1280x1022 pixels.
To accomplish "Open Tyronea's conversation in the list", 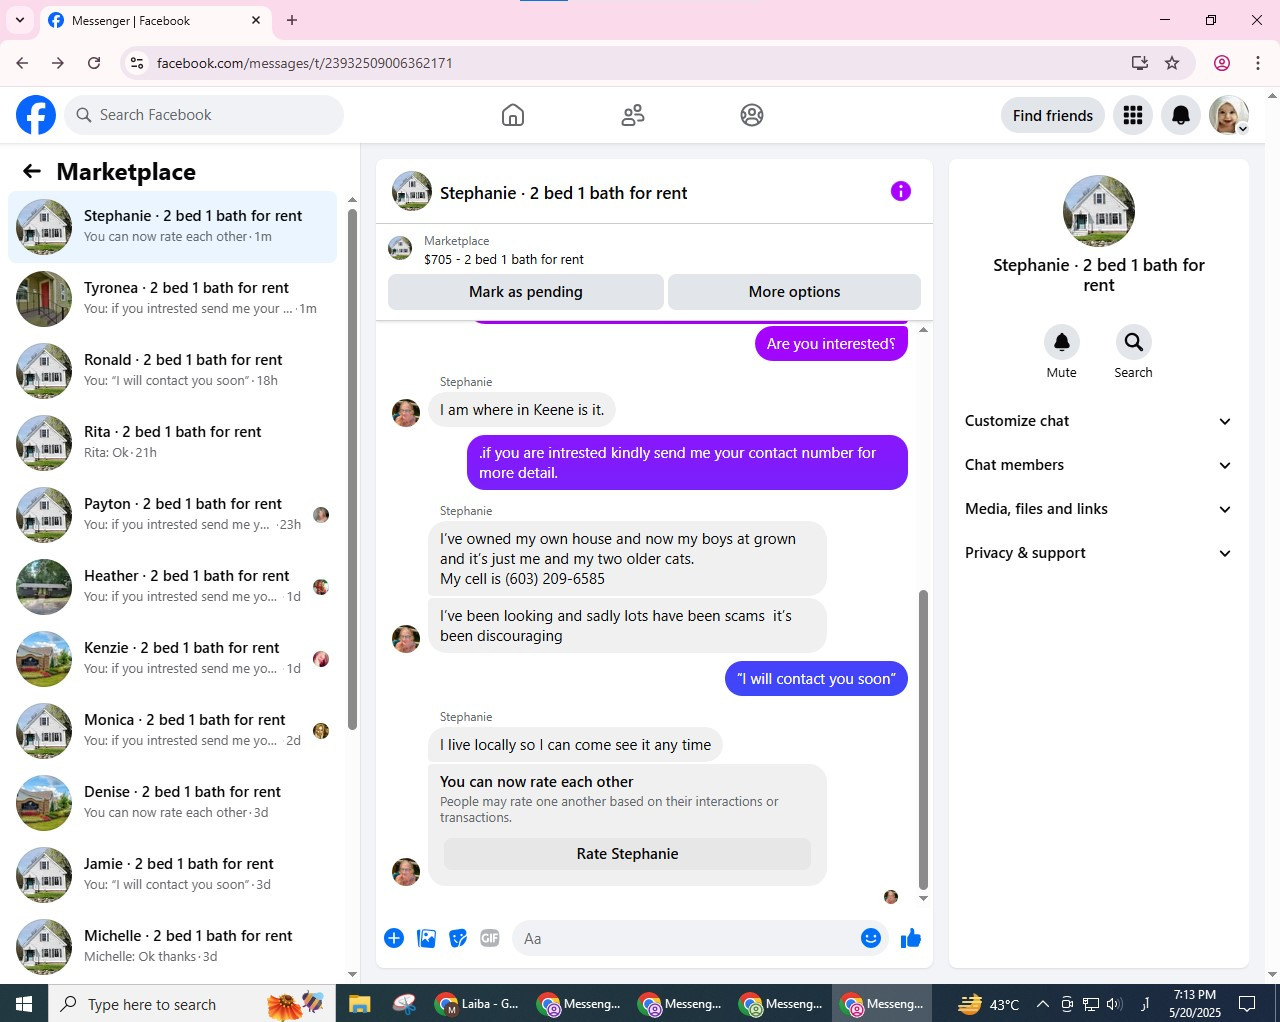I will (x=172, y=298).
